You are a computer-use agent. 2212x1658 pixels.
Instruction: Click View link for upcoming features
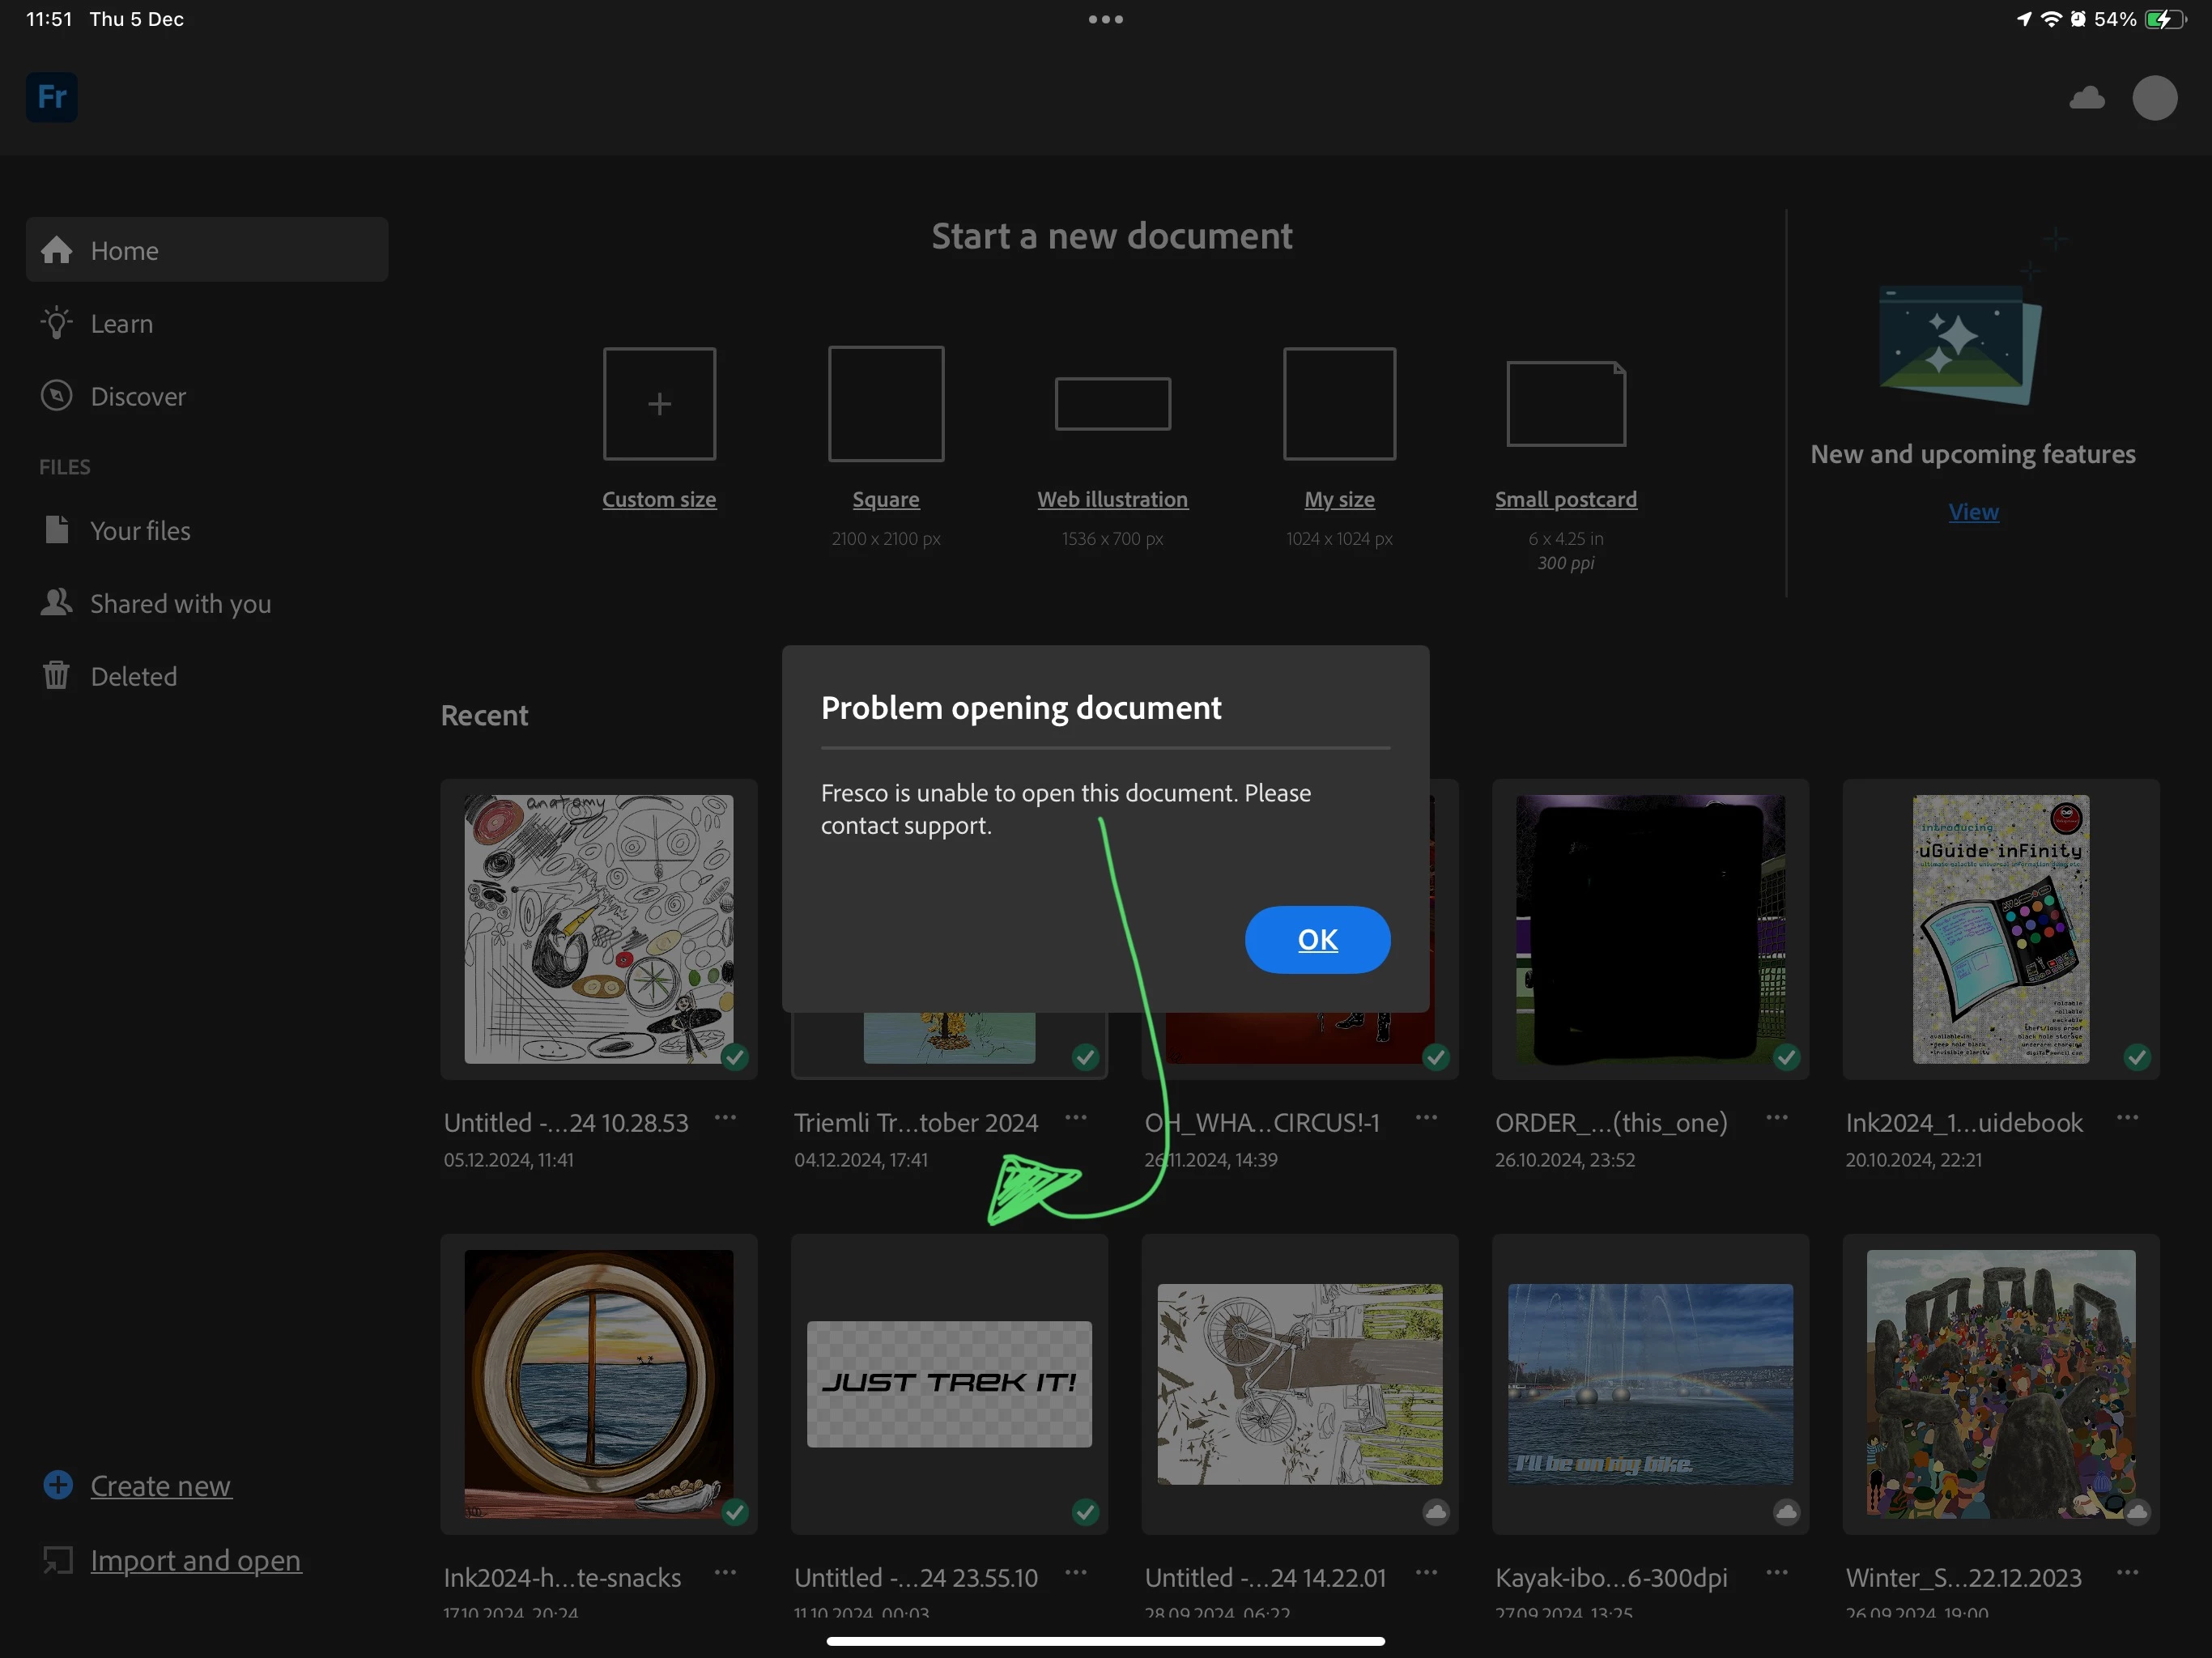point(1973,512)
